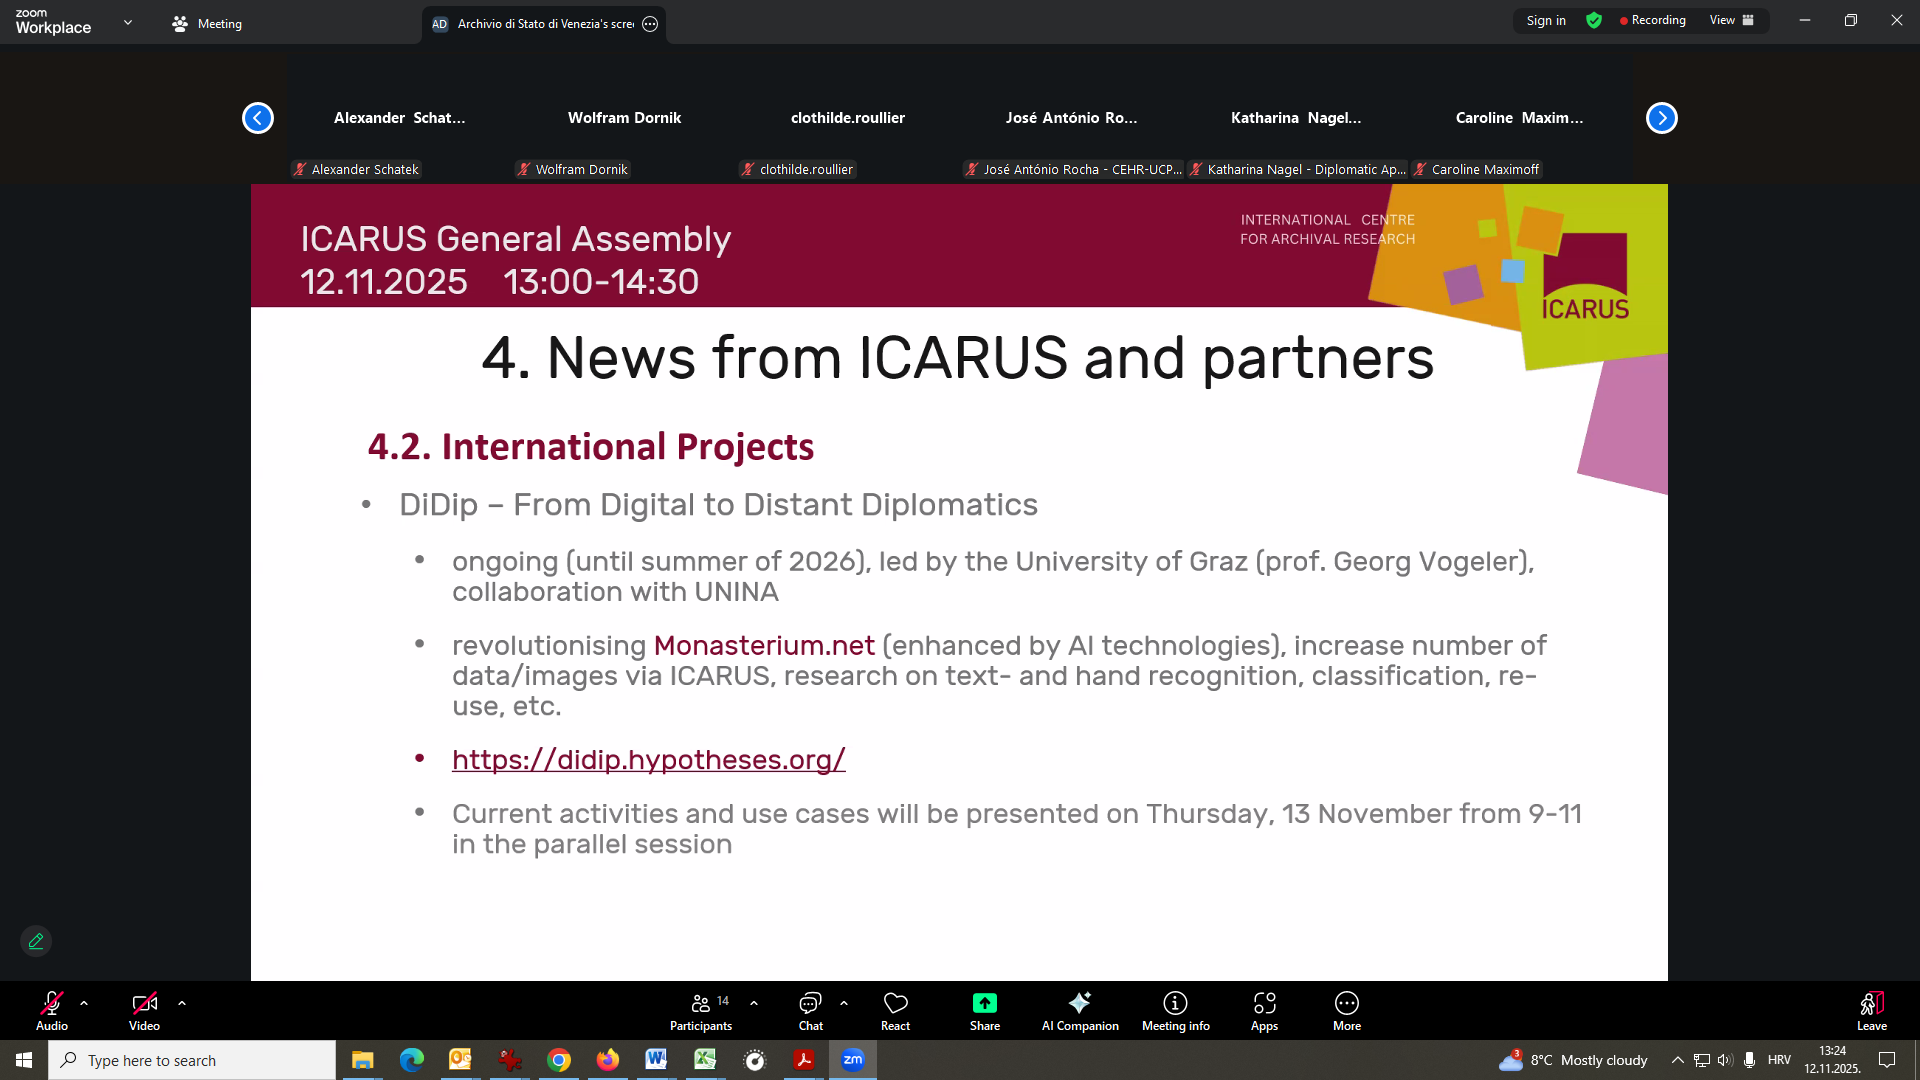This screenshot has height=1080, width=1920.
Task: Open the Chat panel
Action: click(x=810, y=1010)
